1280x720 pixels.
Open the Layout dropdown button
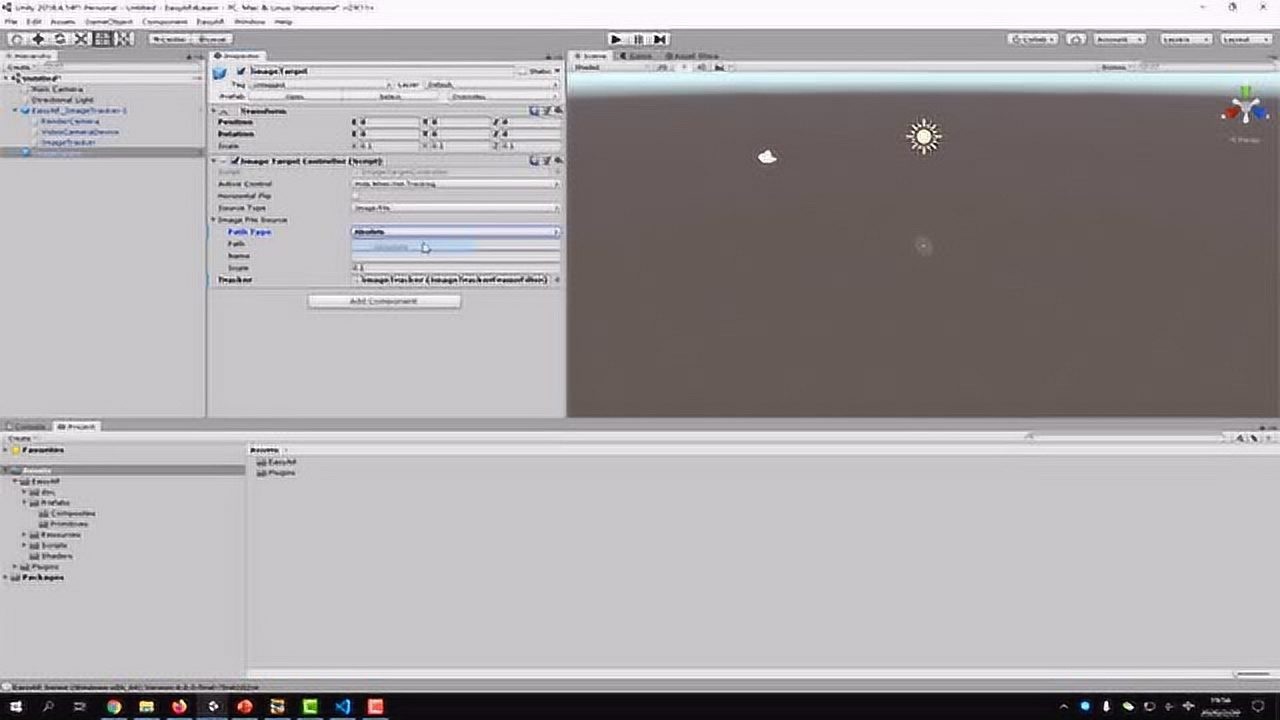pos(1244,39)
